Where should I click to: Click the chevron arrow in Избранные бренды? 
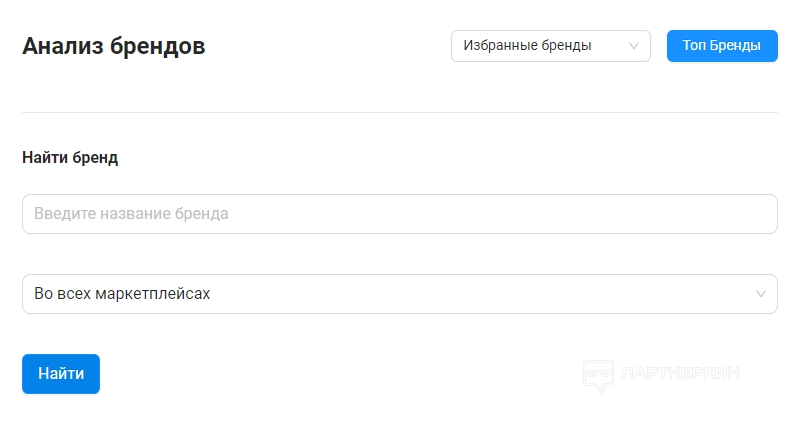633,46
